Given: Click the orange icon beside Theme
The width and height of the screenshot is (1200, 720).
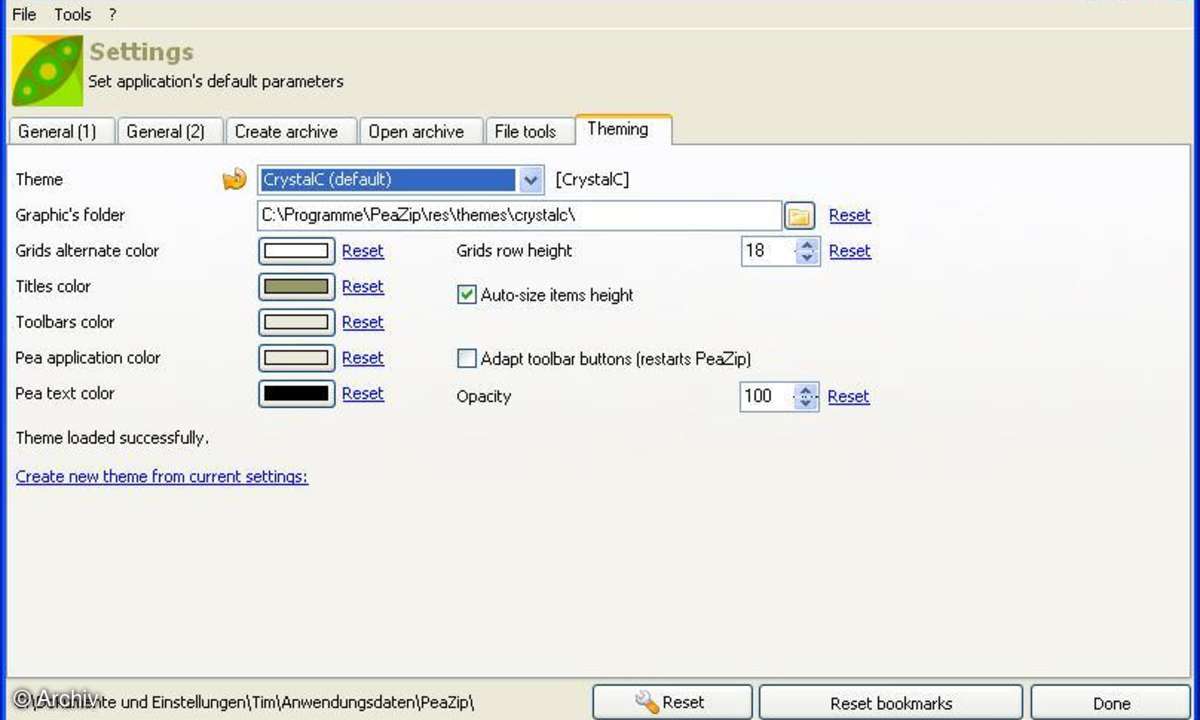Looking at the screenshot, I should click(234, 180).
